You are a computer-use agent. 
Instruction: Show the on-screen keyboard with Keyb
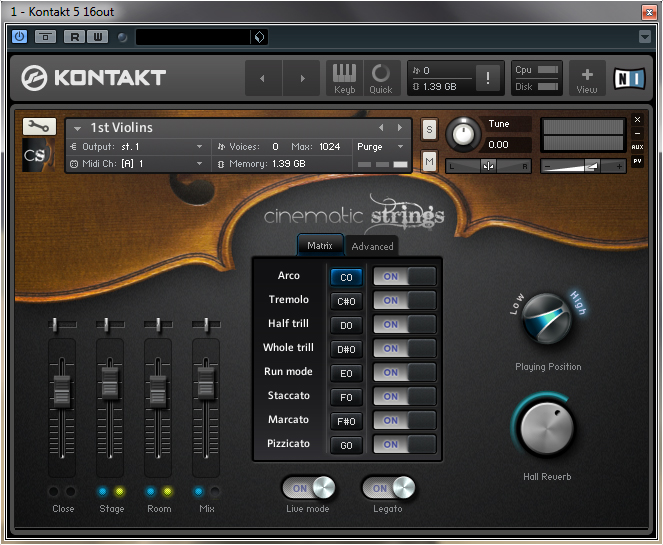coord(345,78)
